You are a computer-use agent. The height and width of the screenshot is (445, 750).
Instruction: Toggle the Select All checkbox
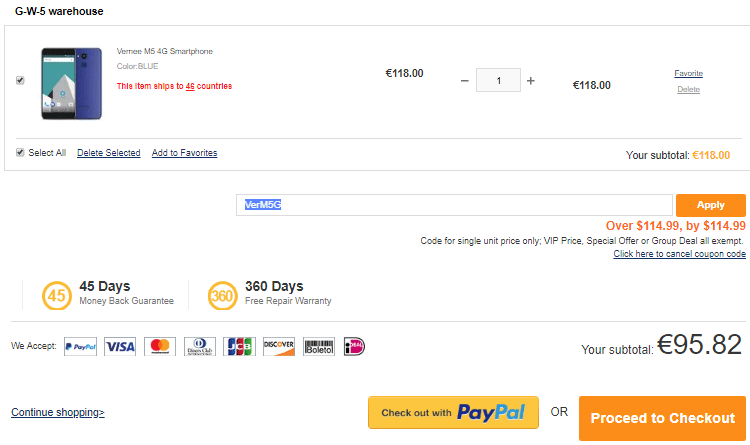tap(20, 153)
